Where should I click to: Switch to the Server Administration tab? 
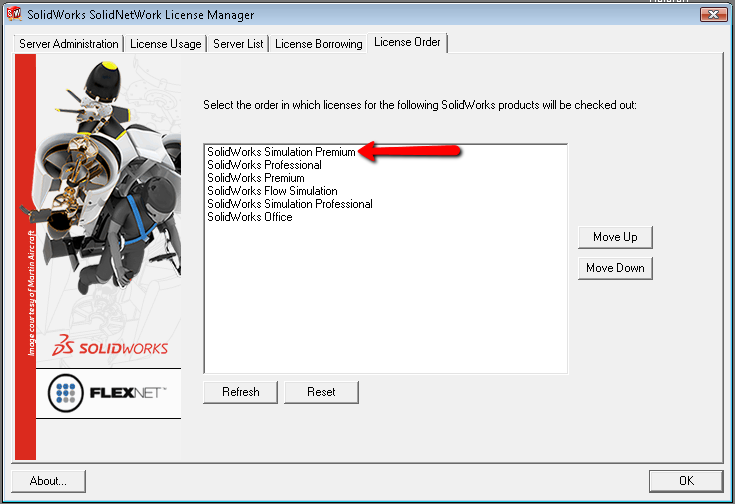68,44
